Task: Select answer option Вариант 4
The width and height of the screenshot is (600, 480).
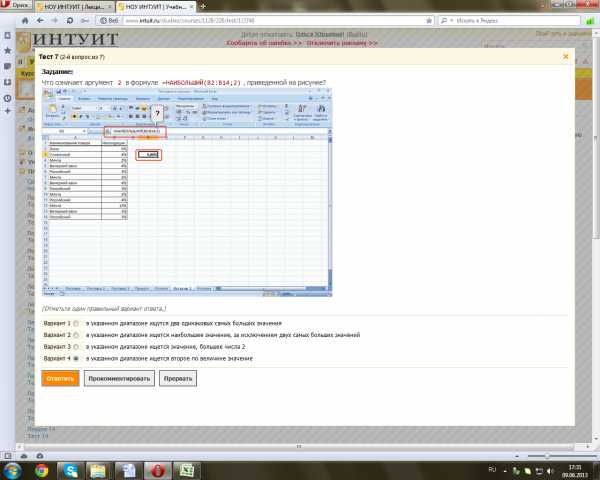Action: tap(76, 359)
